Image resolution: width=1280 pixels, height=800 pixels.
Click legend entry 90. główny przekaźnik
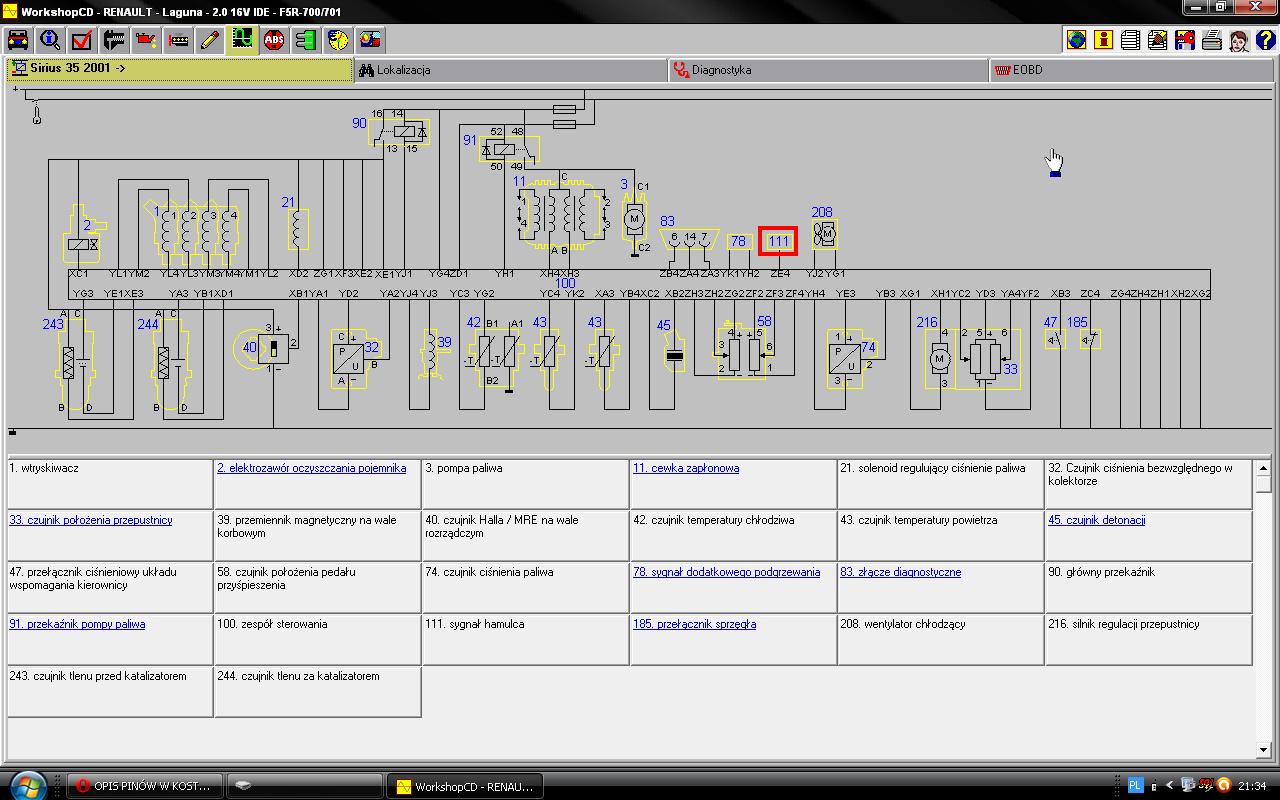click(x=1149, y=587)
